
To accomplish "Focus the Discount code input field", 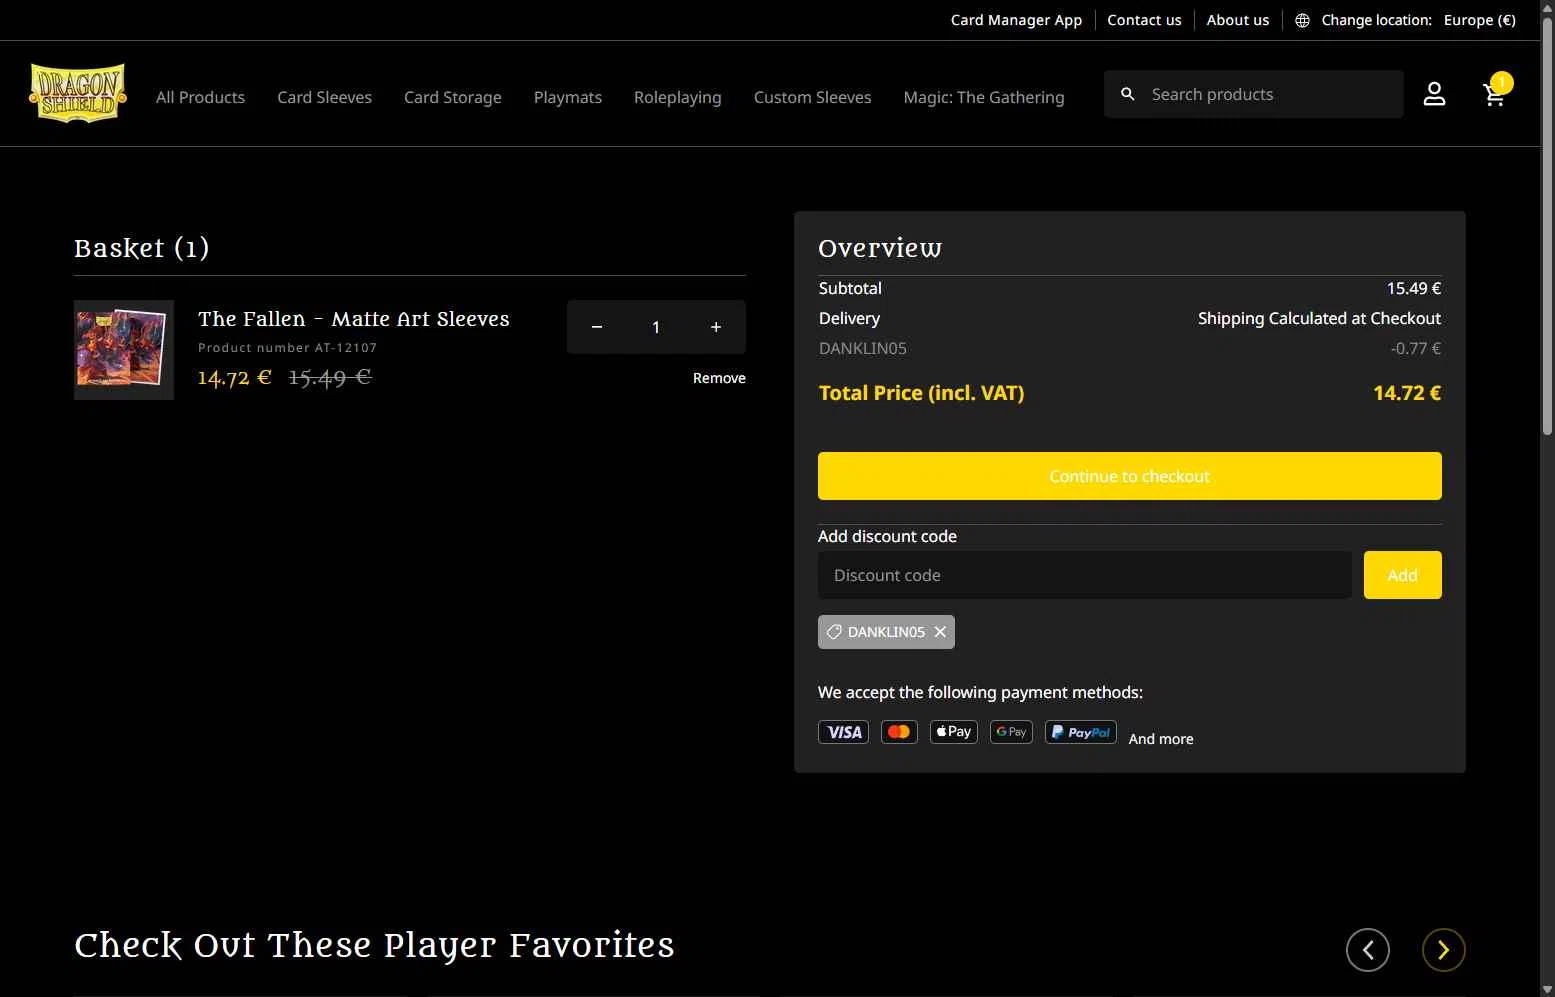I will point(1085,575).
